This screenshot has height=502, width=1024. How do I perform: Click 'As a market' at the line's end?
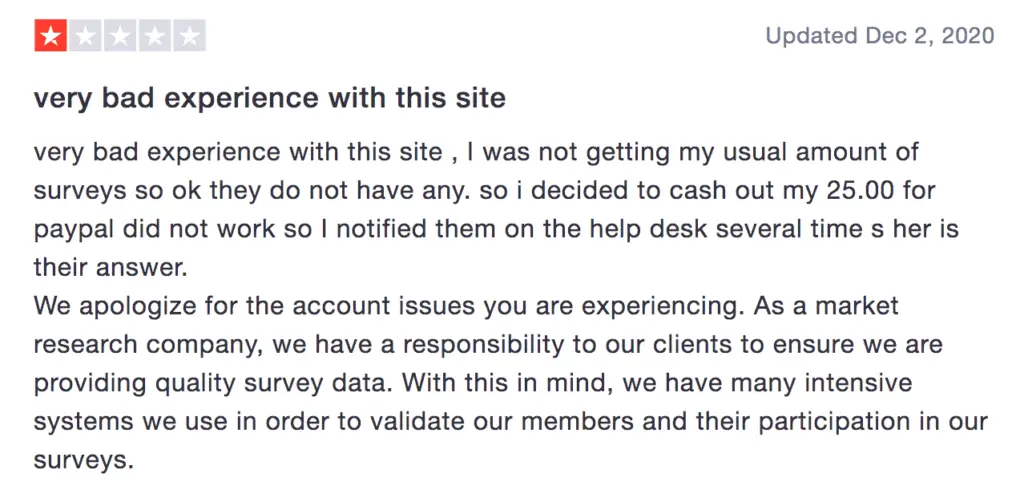coord(825,306)
